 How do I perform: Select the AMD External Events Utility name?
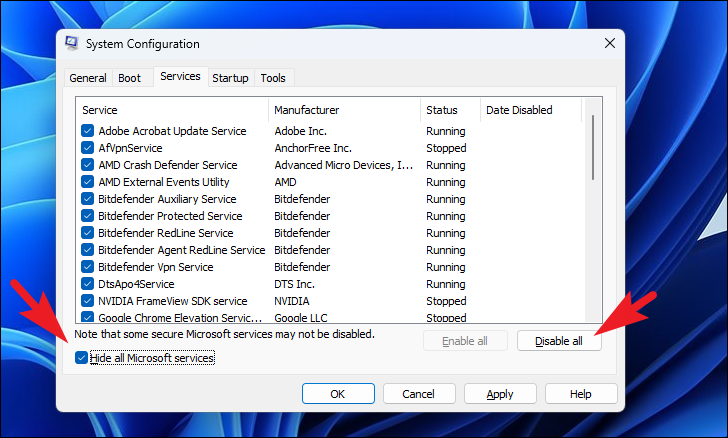tap(164, 182)
